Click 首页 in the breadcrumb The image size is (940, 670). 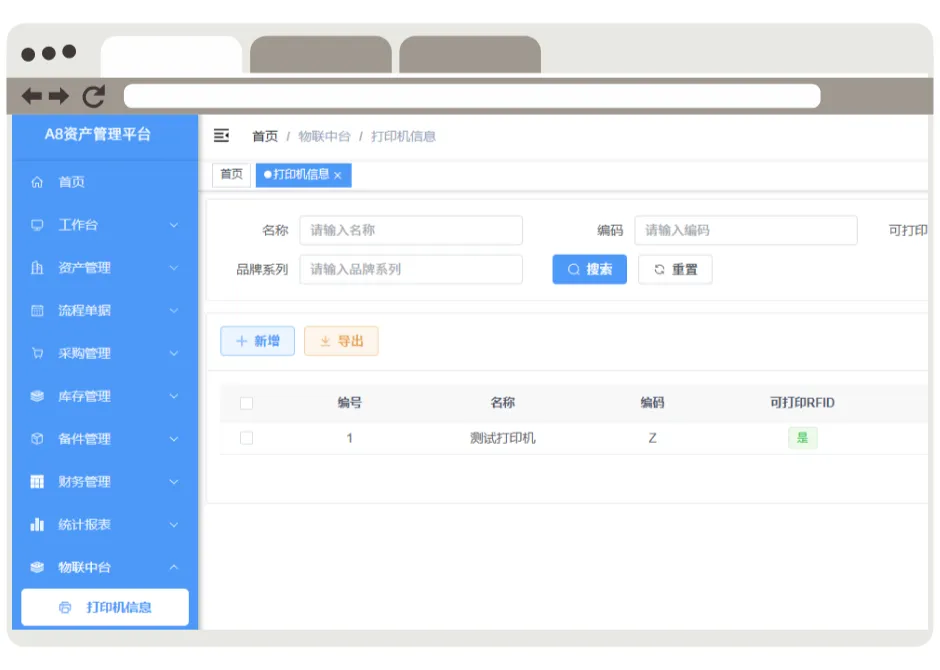tap(265, 137)
